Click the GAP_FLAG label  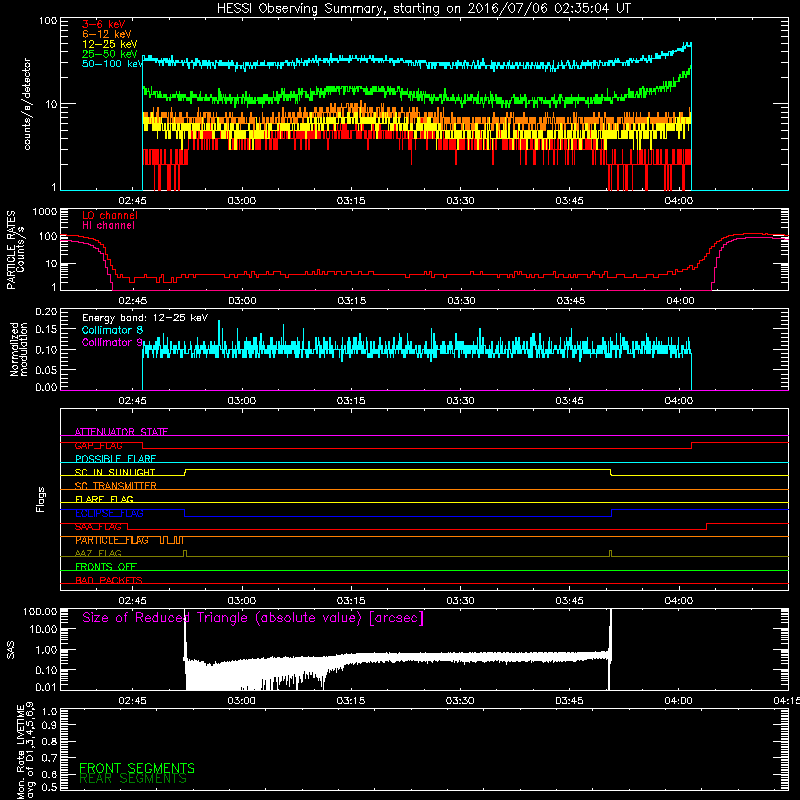coord(98,445)
